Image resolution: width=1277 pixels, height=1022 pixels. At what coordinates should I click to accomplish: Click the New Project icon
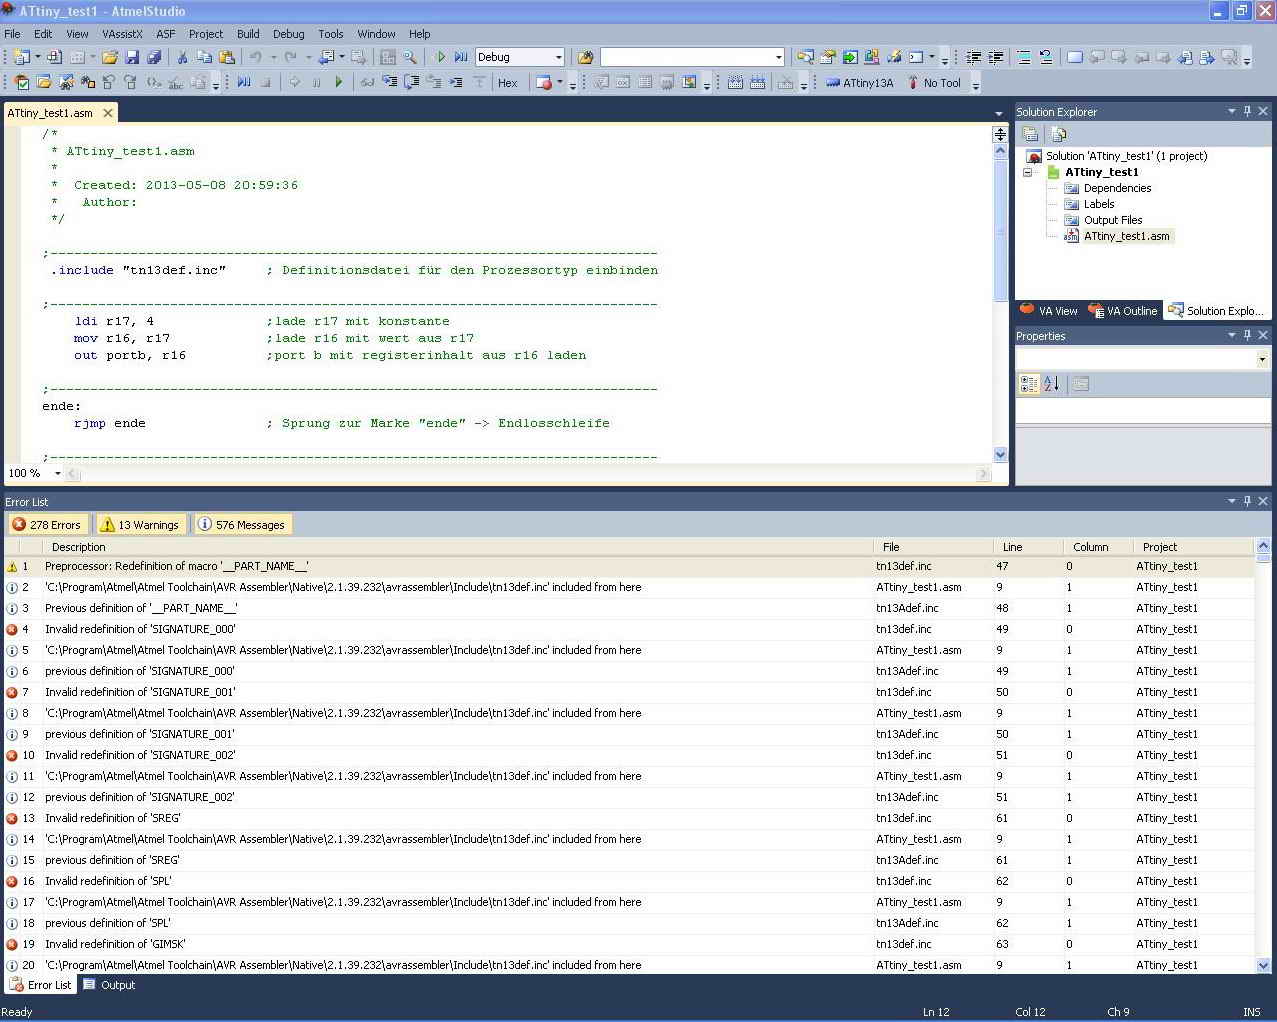tap(22, 57)
